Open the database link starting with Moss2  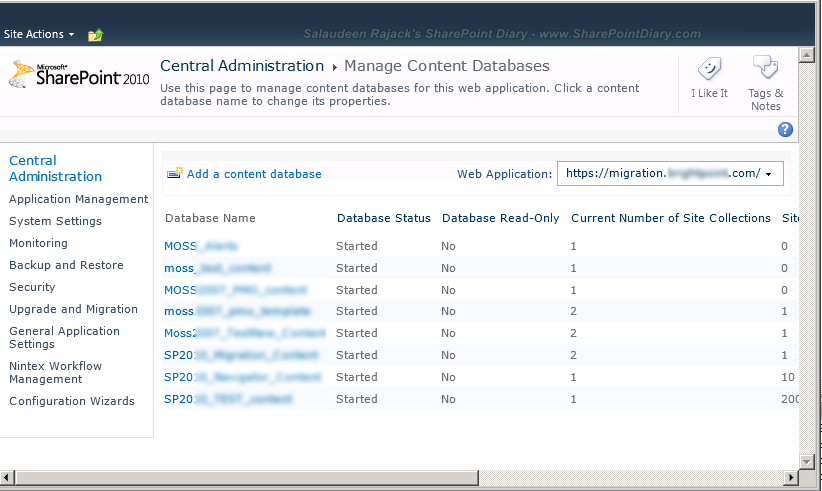(x=244, y=333)
